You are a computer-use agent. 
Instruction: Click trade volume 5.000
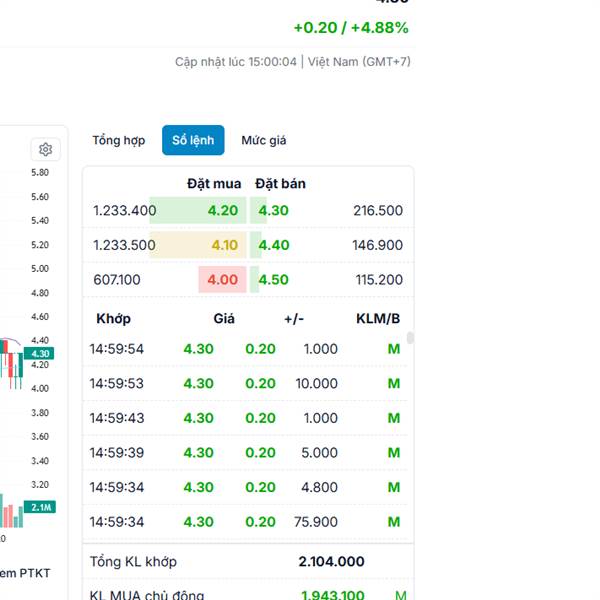pos(320,453)
